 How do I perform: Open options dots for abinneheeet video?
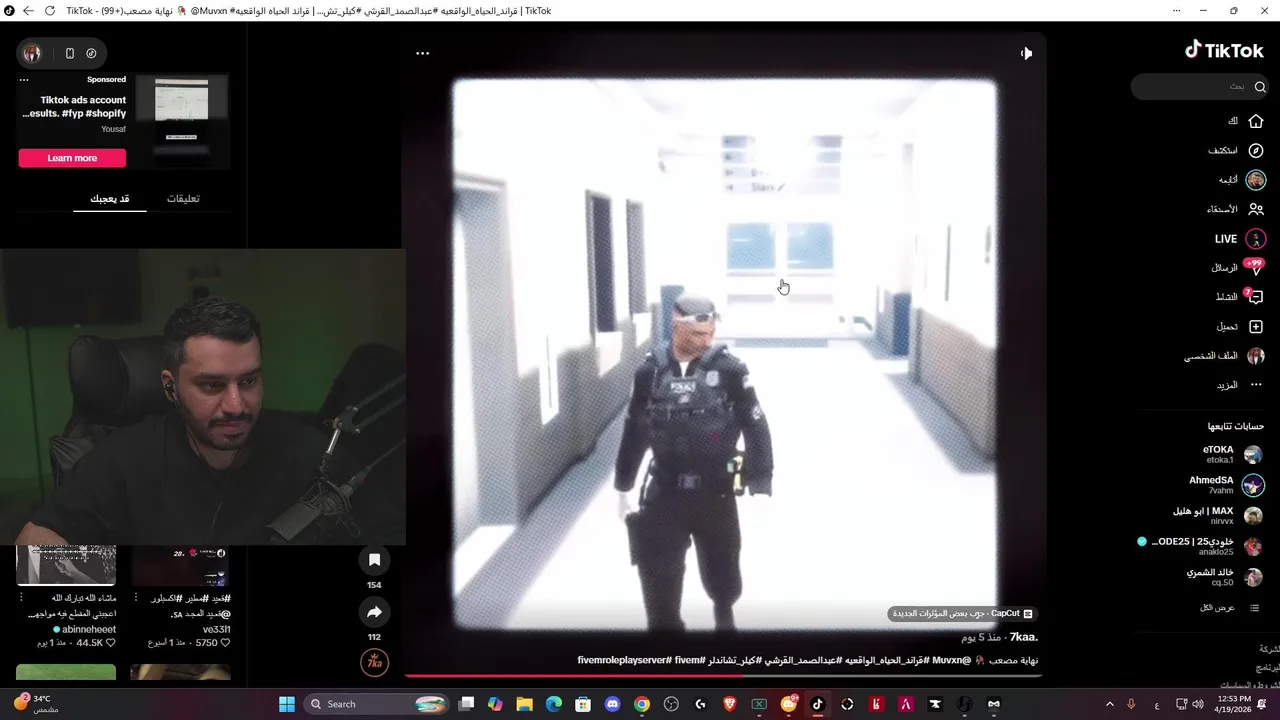point(22,598)
